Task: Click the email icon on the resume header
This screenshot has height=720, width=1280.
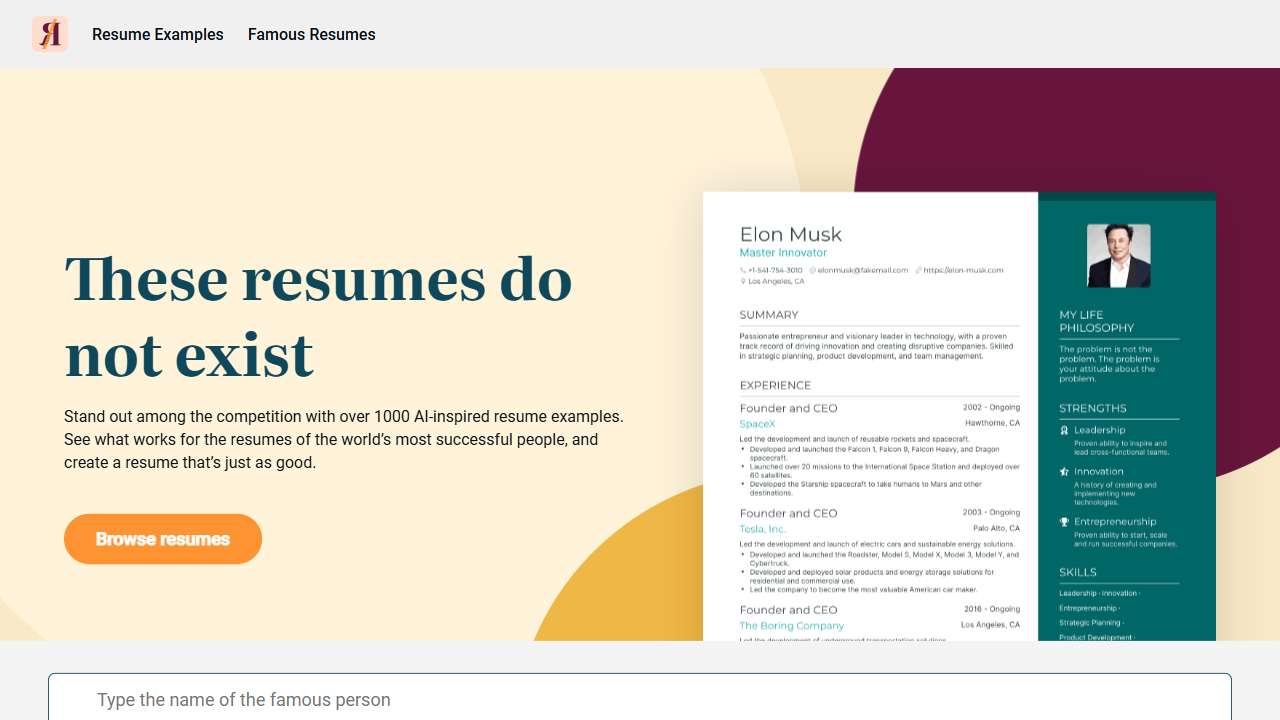Action: (x=813, y=269)
